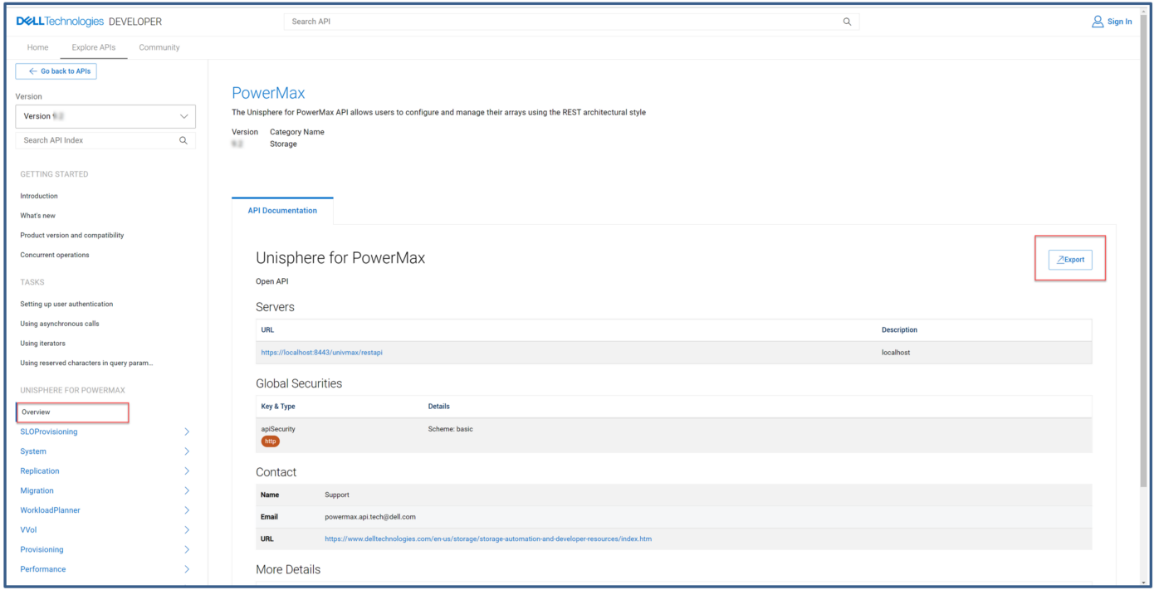Select Overview in the sidebar

(36, 412)
